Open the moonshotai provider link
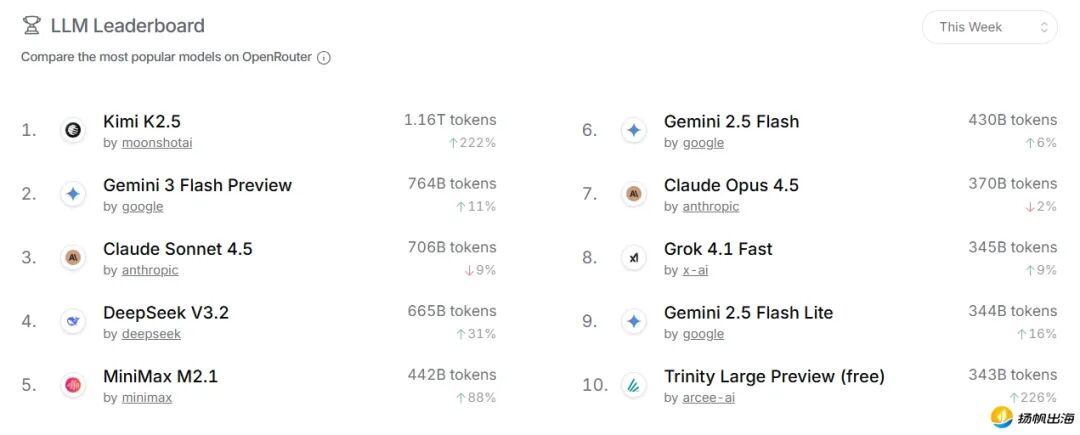1080x435 pixels. point(157,143)
